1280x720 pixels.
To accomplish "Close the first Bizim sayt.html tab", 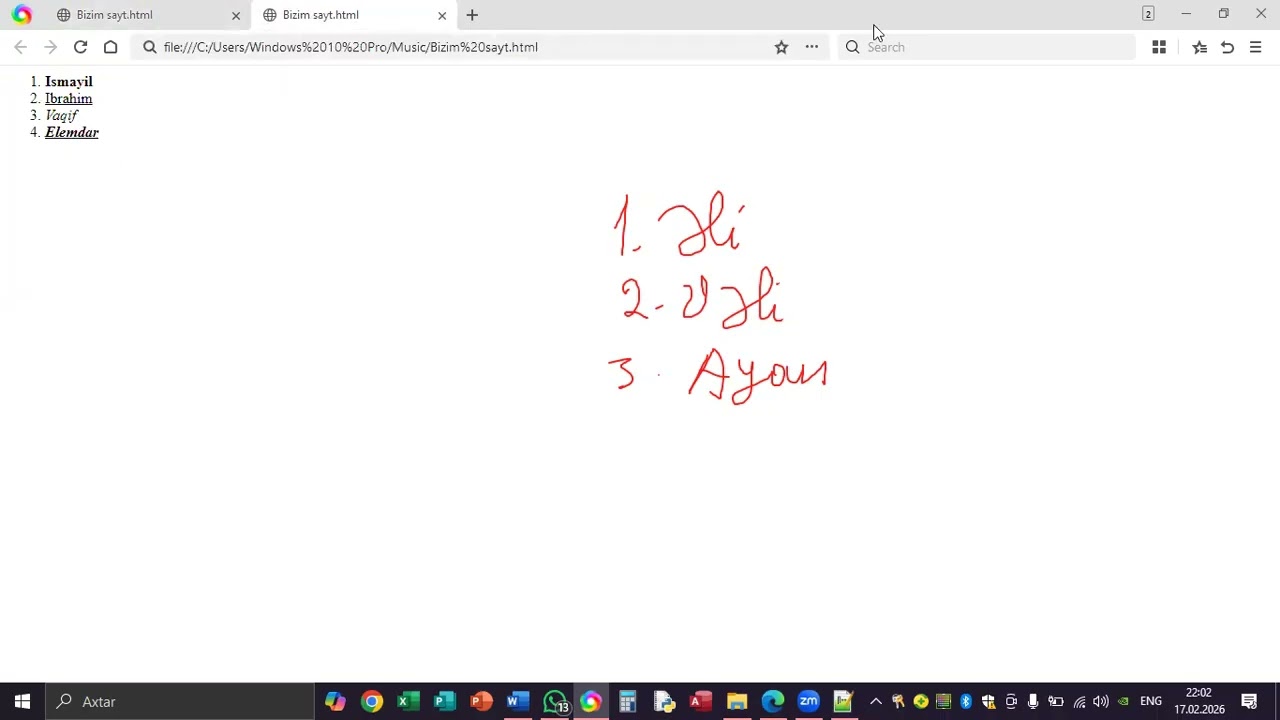I will click(236, 15).
